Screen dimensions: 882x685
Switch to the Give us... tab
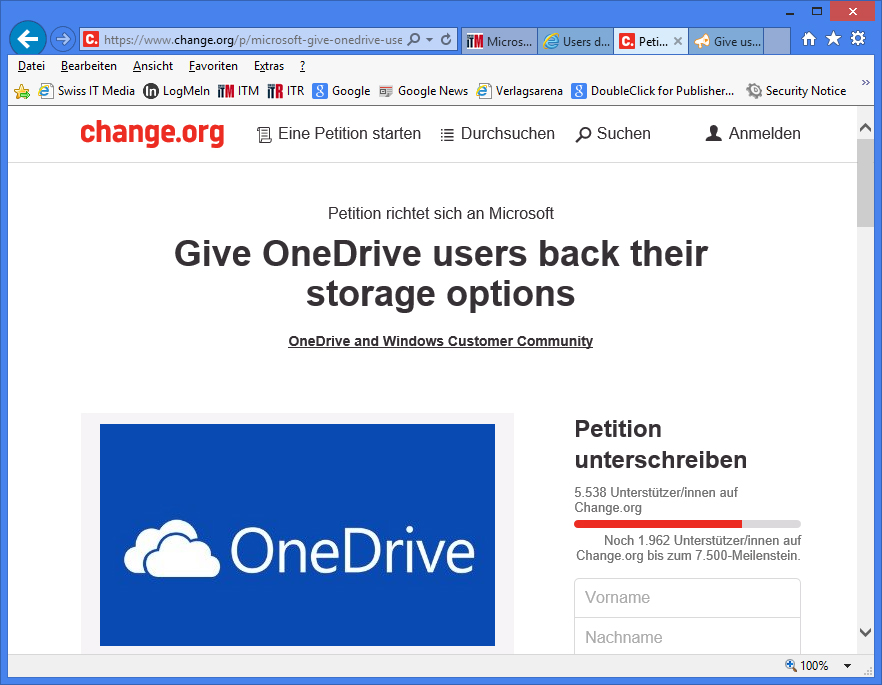point(726,41)
